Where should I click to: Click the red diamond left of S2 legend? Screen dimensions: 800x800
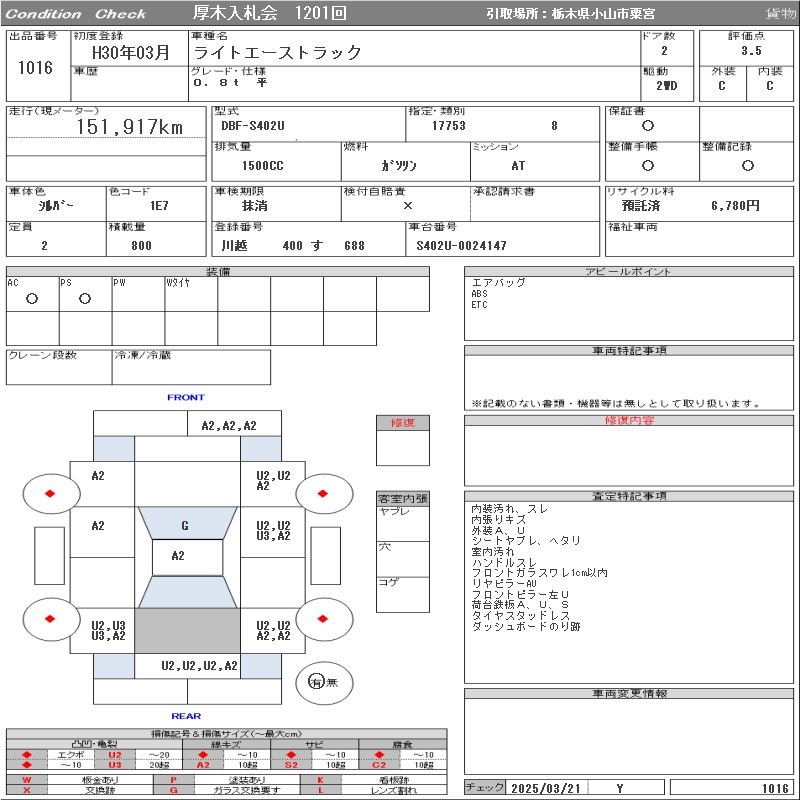(291, 755)
